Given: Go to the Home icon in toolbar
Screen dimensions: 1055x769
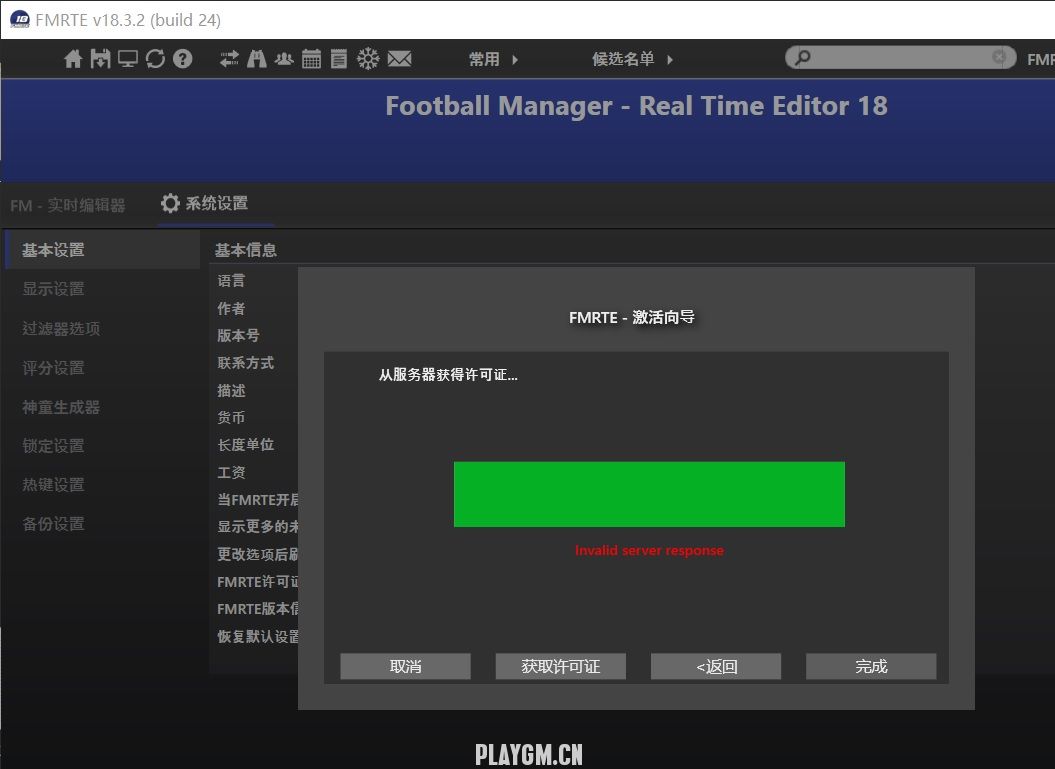Looking at the screenshot, I should [73, 59].
